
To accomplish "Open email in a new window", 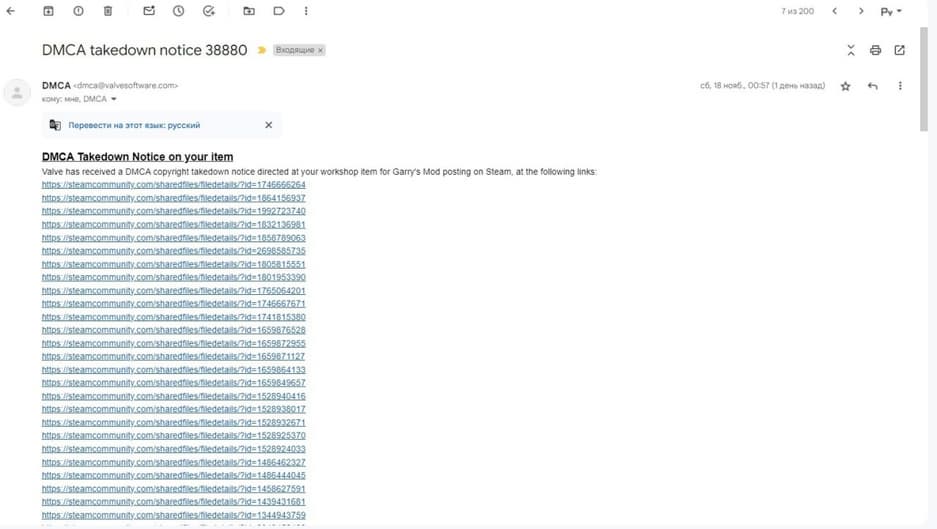I will pos(899,50).
